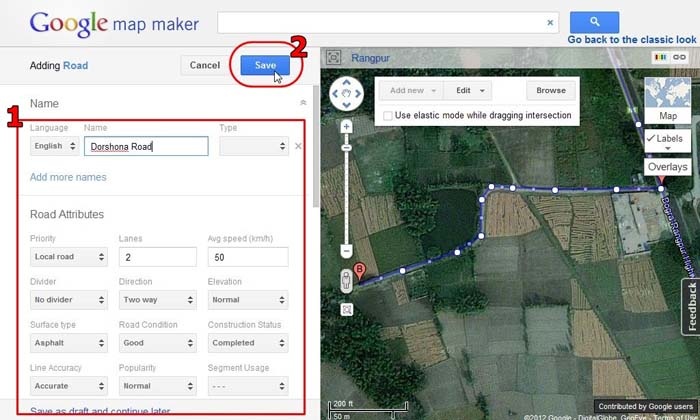
Task: Open the Overlays menu
Action: tap(667, 167)
